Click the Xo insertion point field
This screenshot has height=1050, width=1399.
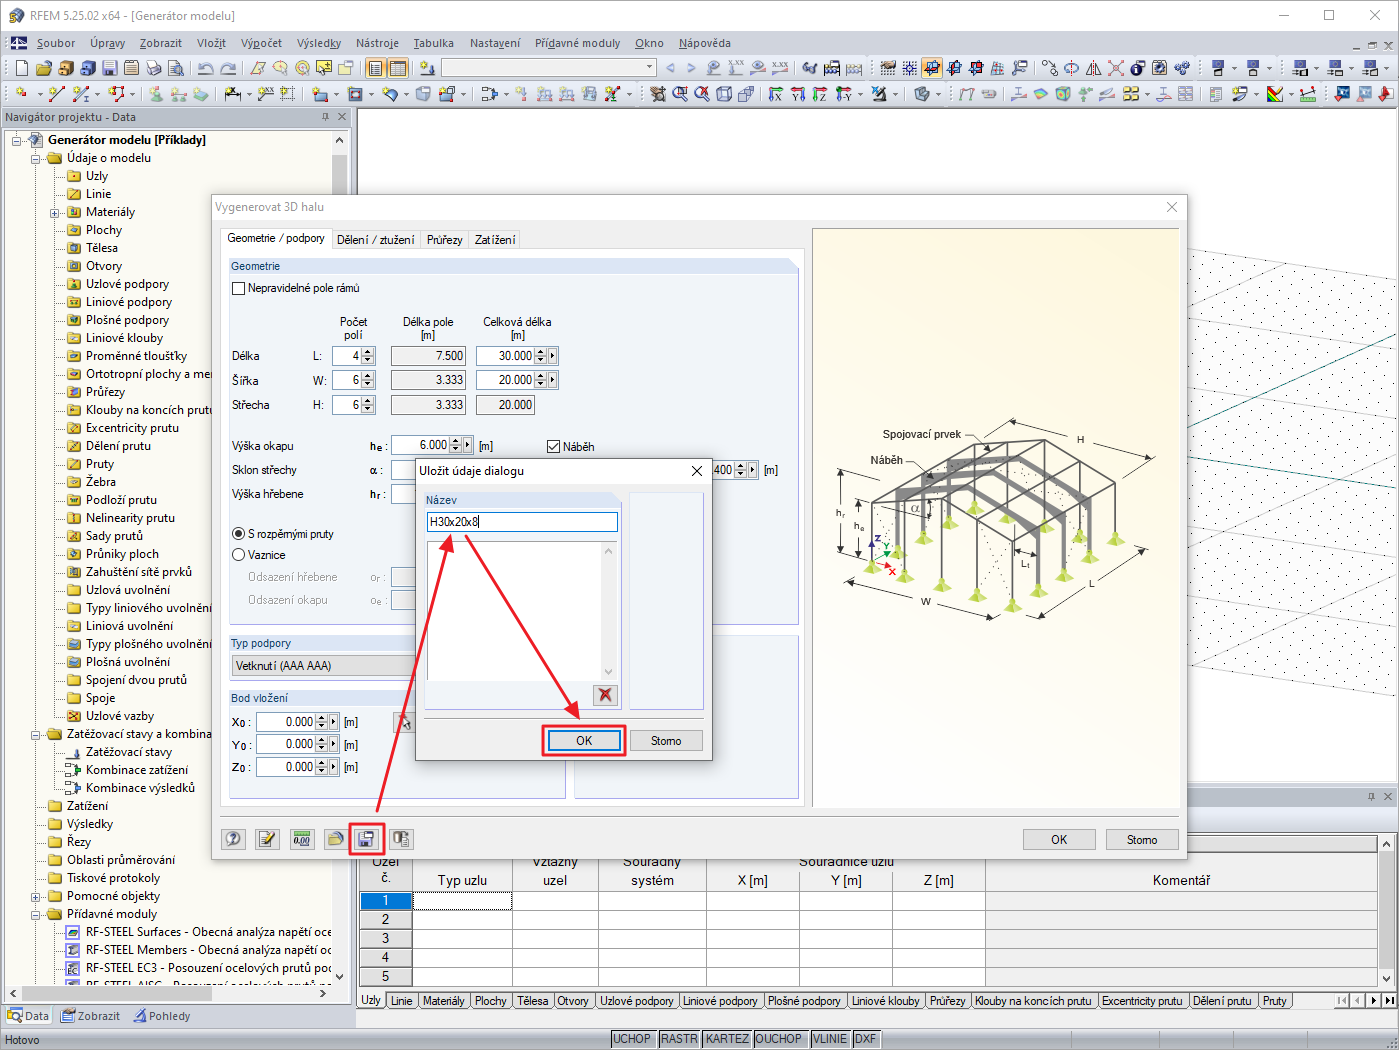pos(286,722)
